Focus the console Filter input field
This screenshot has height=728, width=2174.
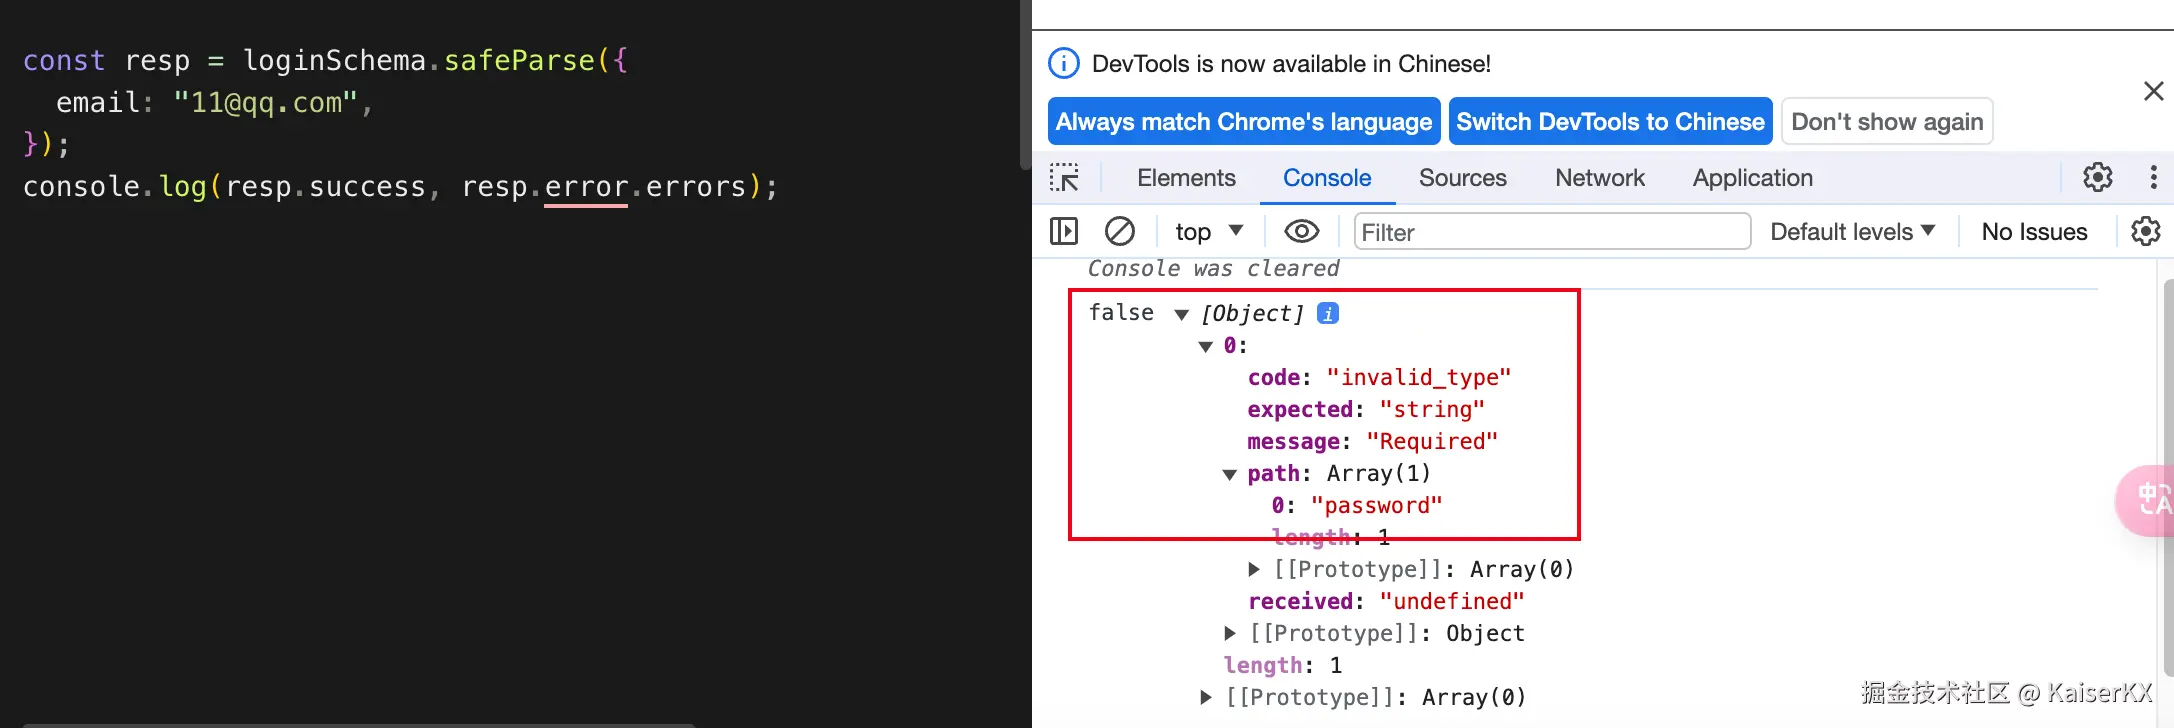pos(1552,231)
